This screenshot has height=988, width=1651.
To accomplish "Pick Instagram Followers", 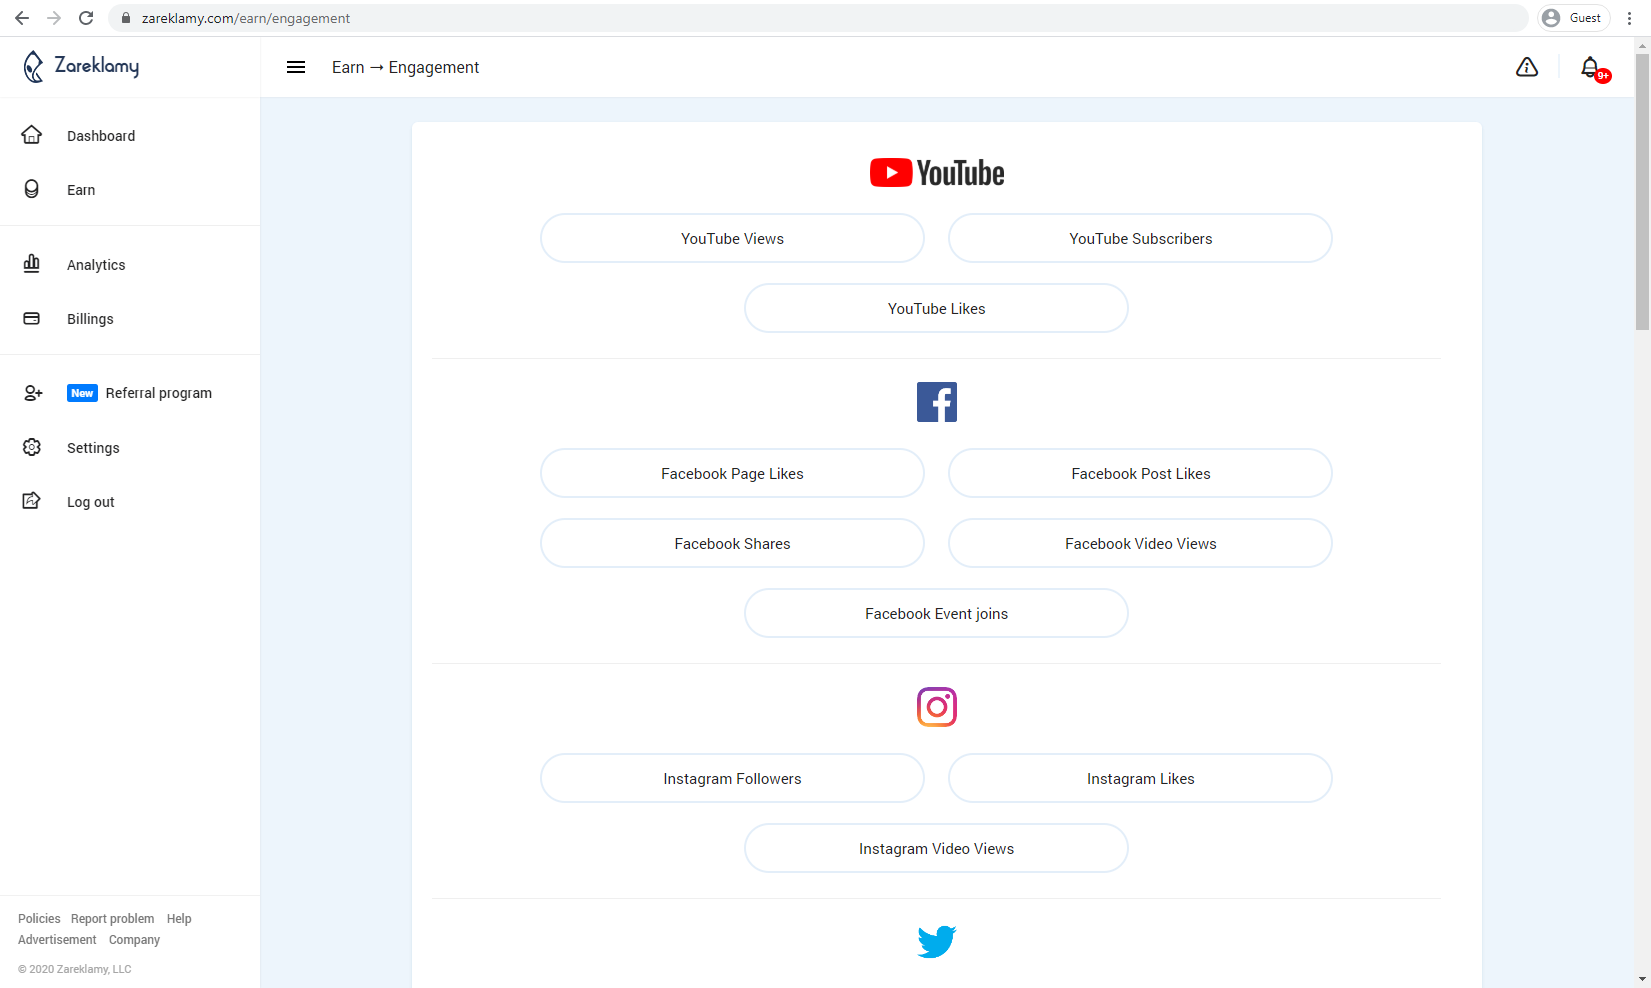I will pyautogui.click(x=732, y=778).
